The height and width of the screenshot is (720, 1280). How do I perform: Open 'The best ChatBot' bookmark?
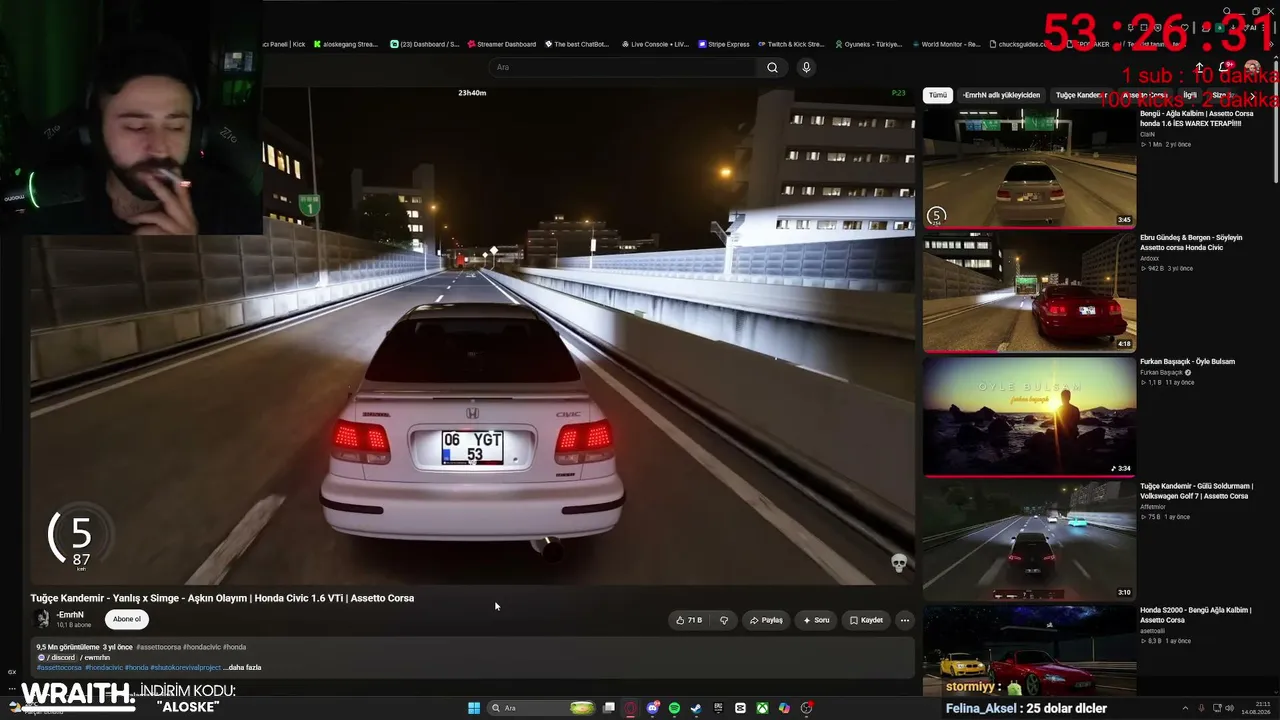coord(578,44)
